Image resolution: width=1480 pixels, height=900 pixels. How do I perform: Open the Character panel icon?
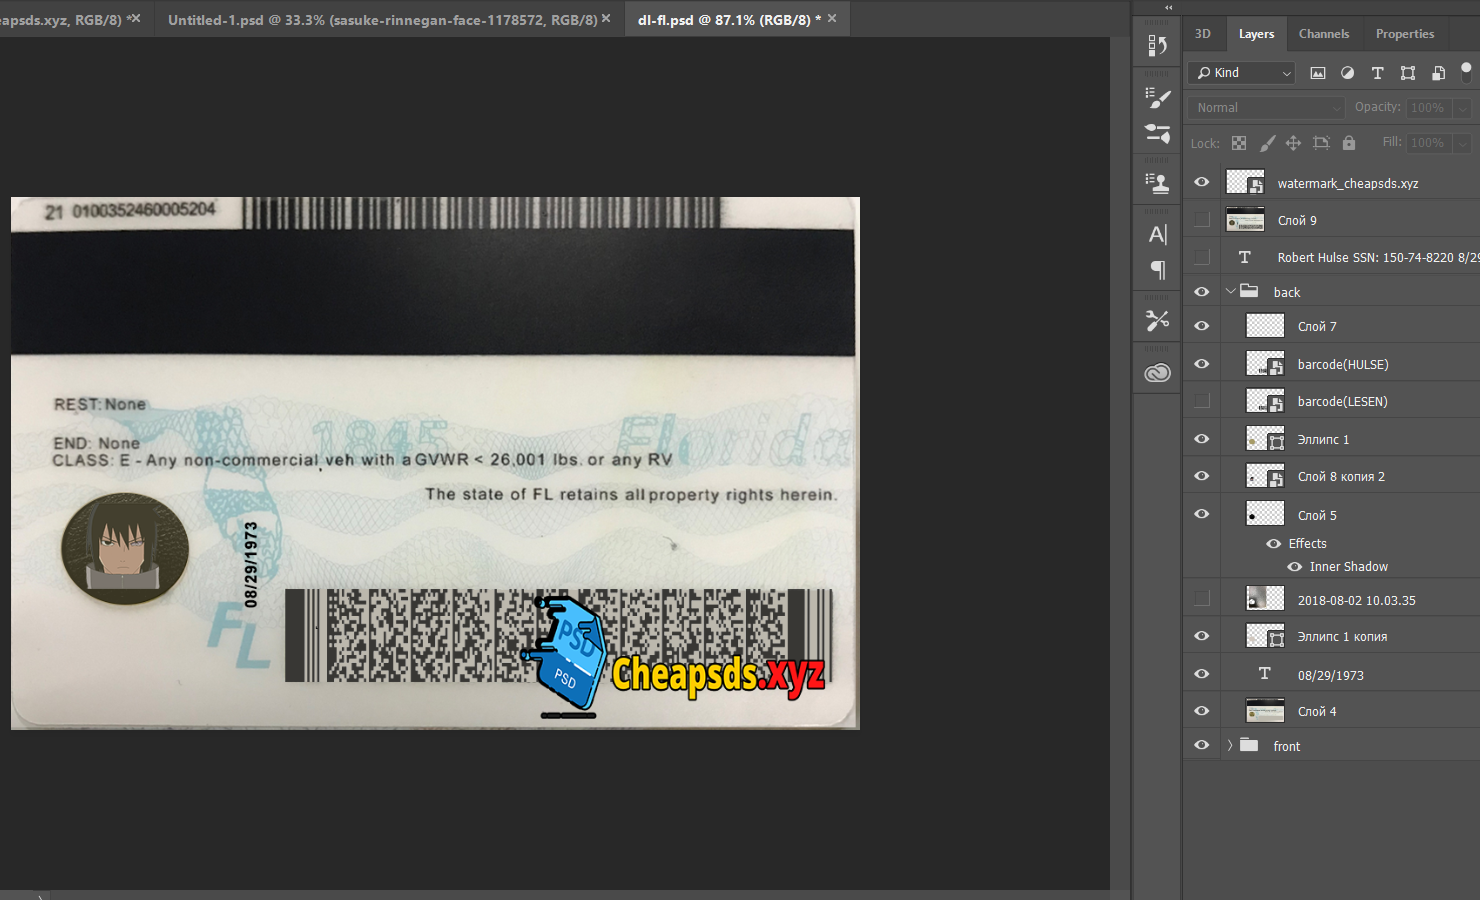click(x=1157, y=235)
